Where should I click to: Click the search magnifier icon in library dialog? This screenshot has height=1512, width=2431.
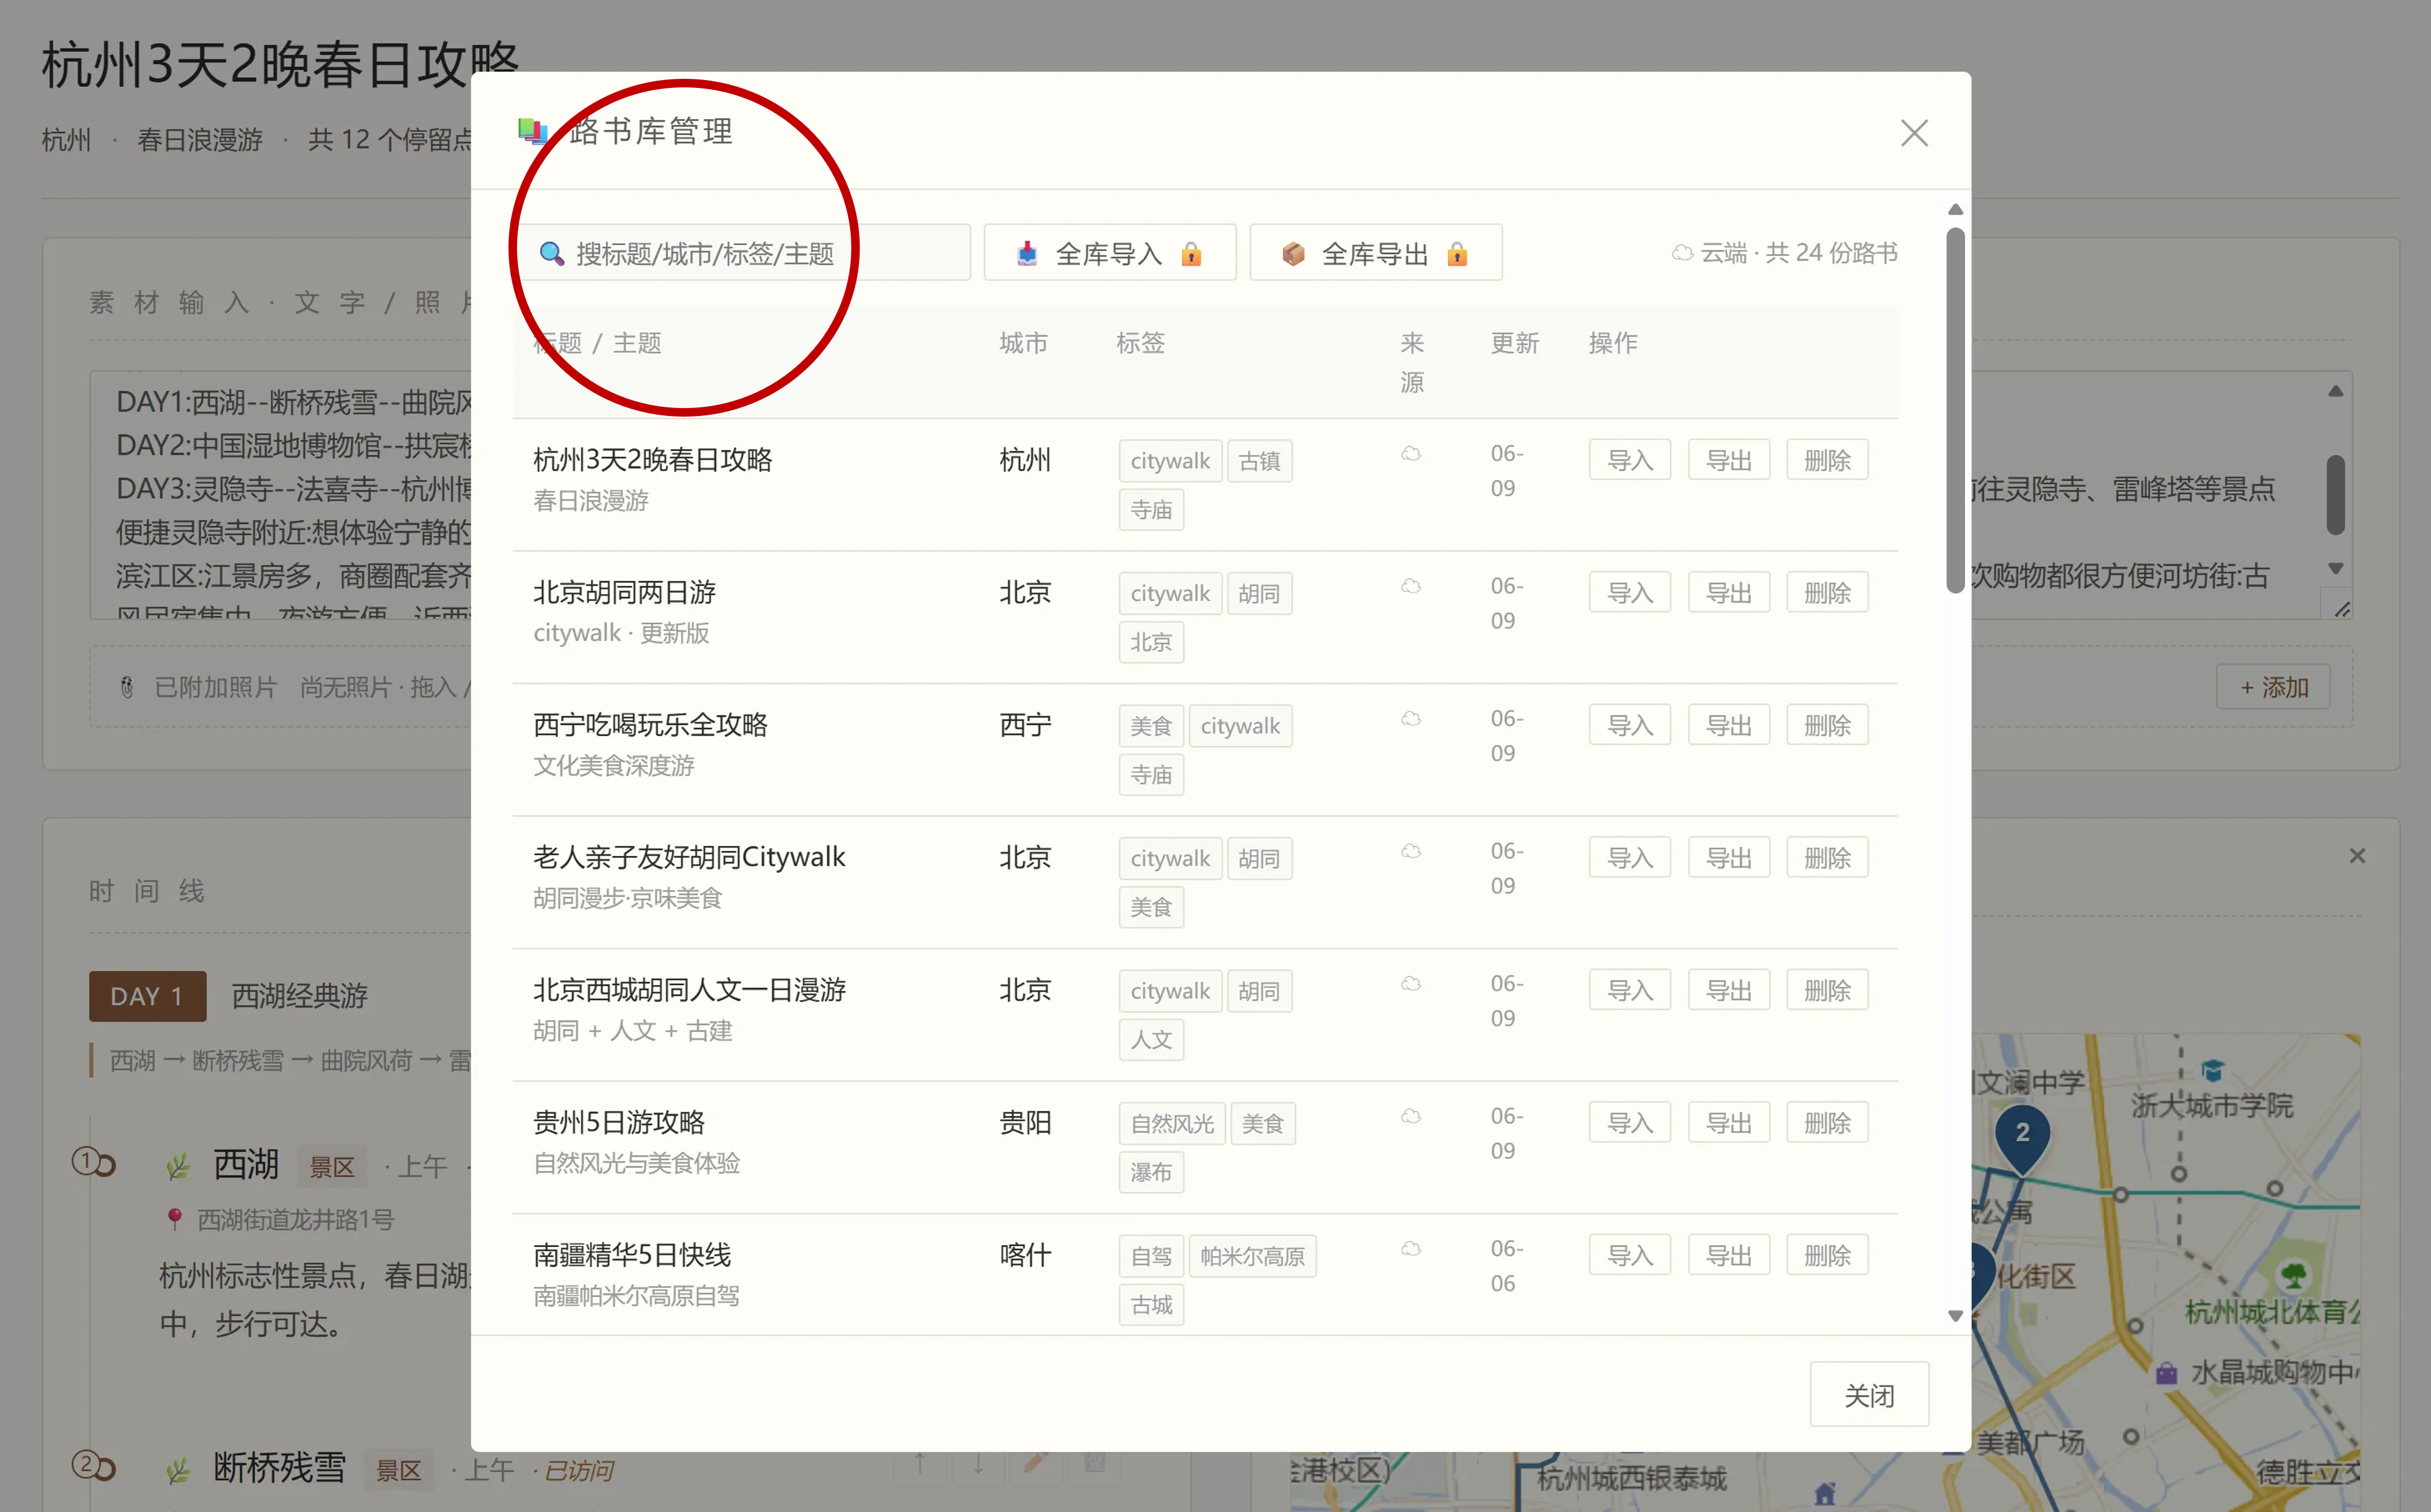[551, 254]
